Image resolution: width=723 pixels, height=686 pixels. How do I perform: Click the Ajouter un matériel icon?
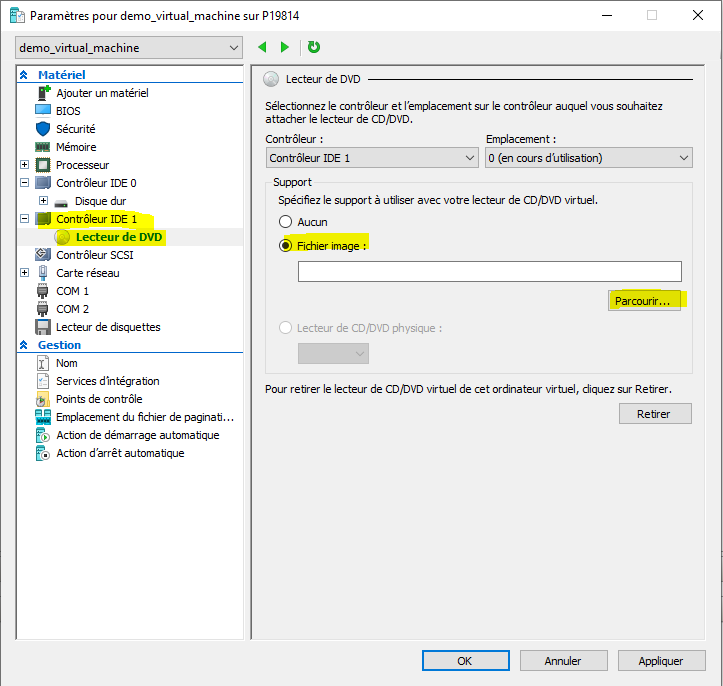click(x=43, y=93)
